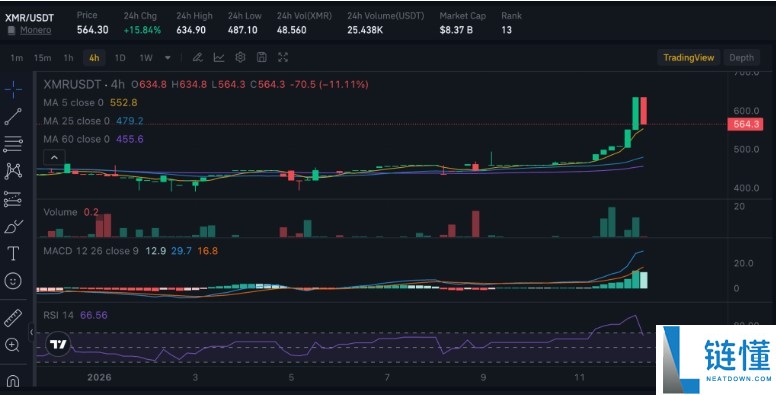This screenshot has height=395, width=776.
Task: Select the ruler measure tool
Action: (x=13, y=318)
